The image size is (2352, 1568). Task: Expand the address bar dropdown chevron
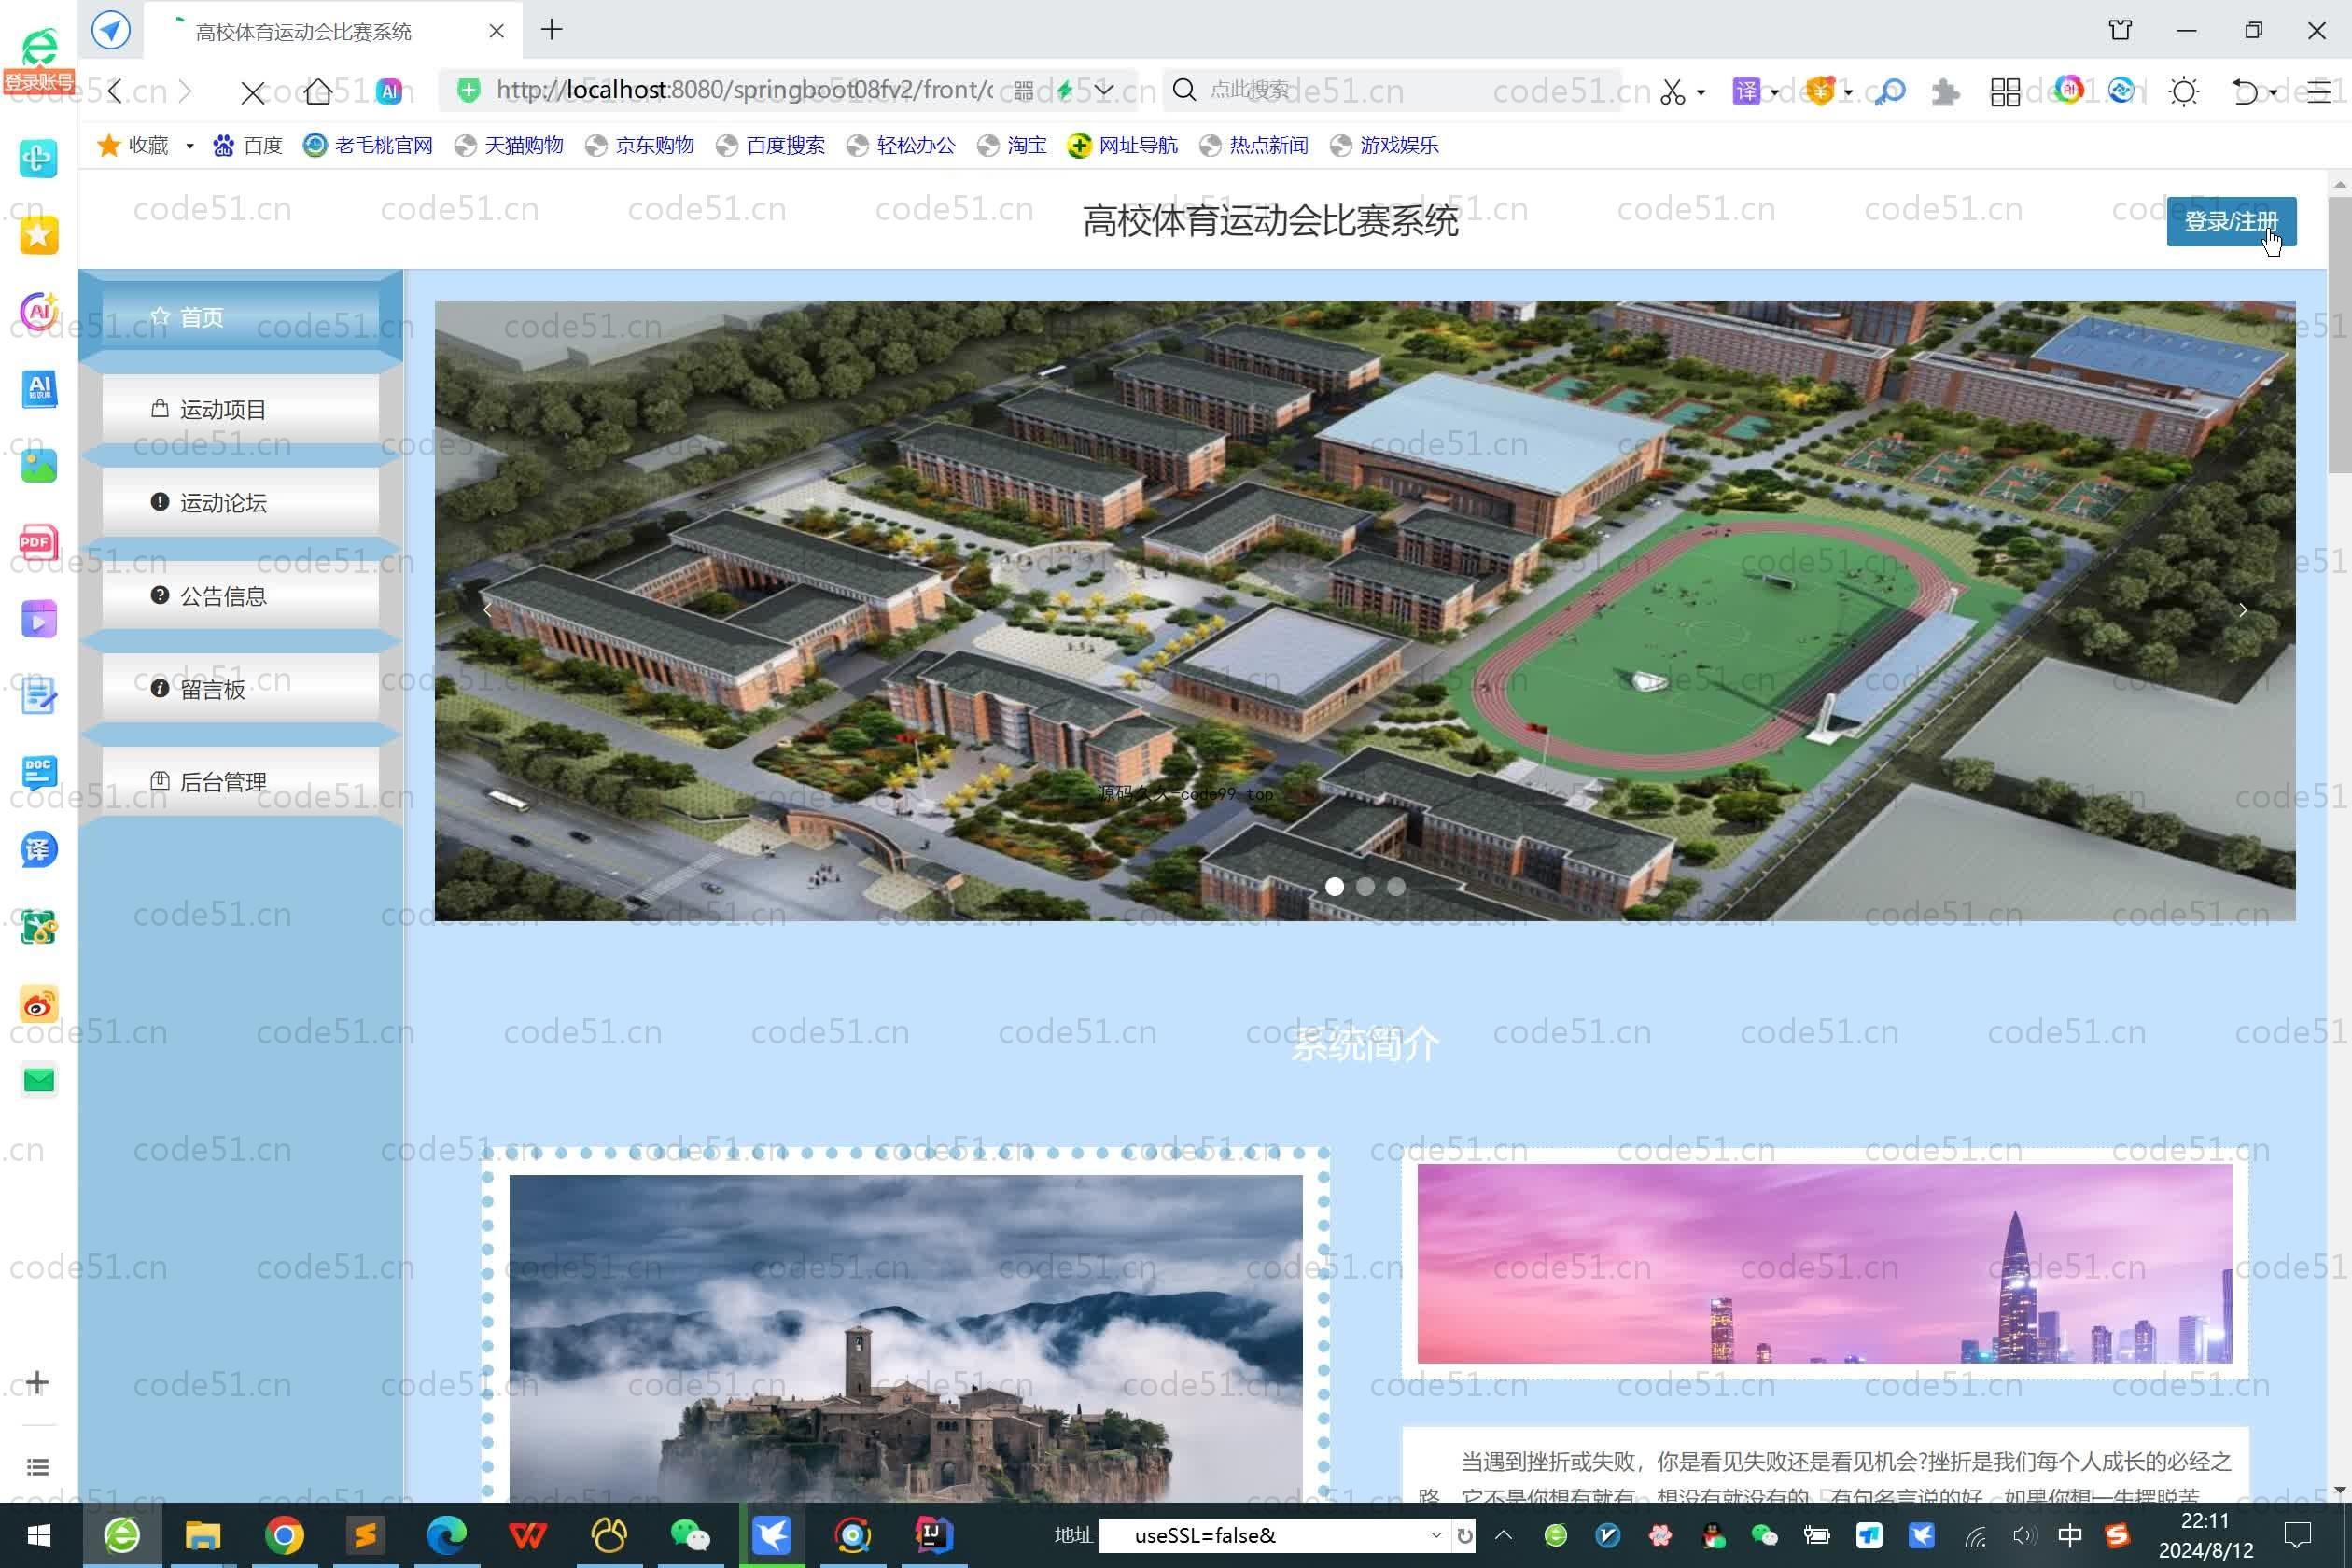coord(1104,90)
